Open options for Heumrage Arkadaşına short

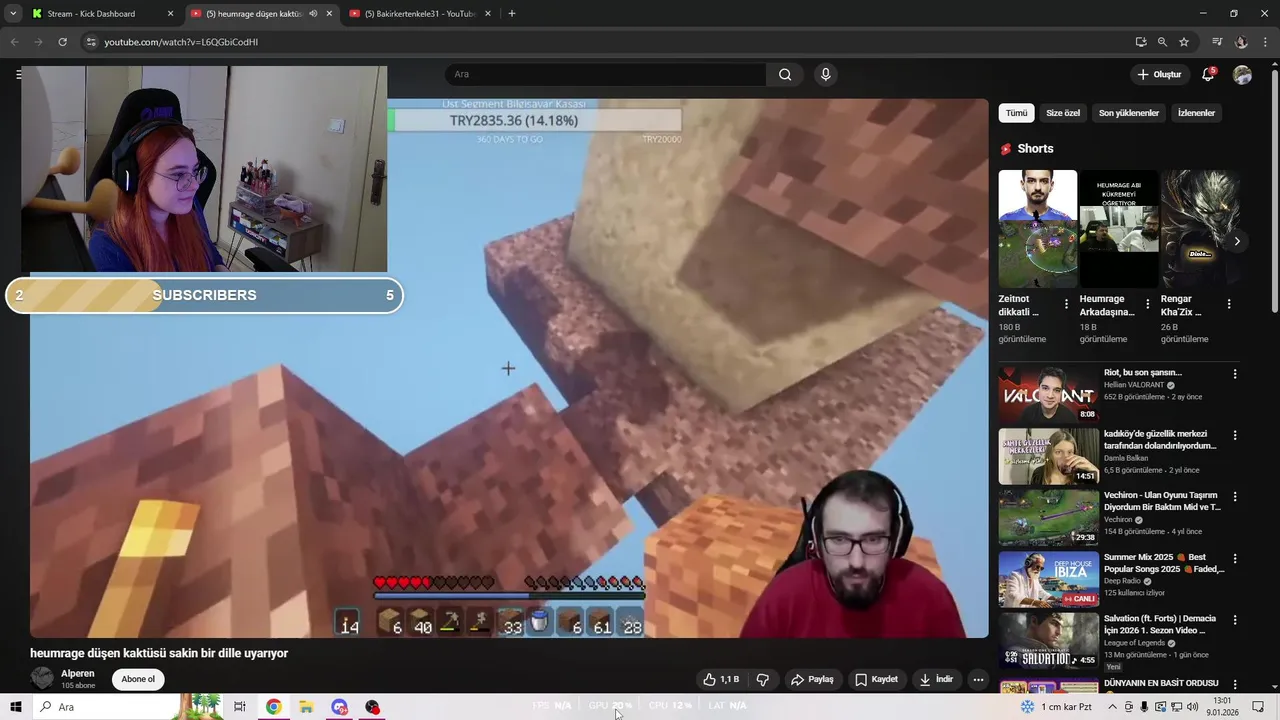coord(1147,304)
